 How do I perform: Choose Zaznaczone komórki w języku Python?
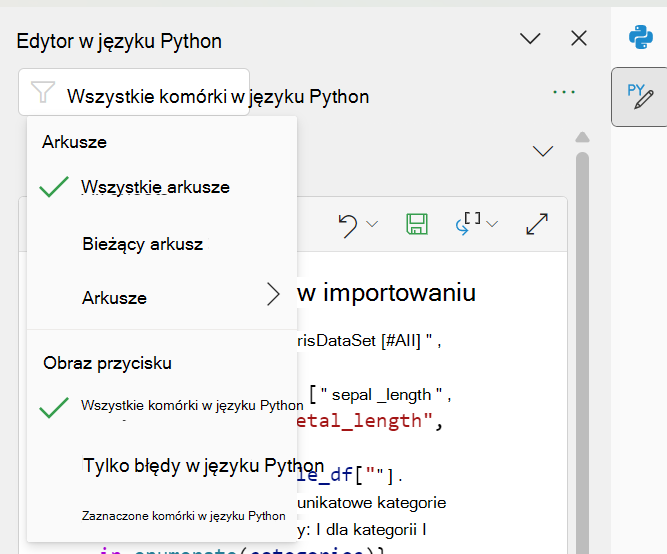pos(162,516)
